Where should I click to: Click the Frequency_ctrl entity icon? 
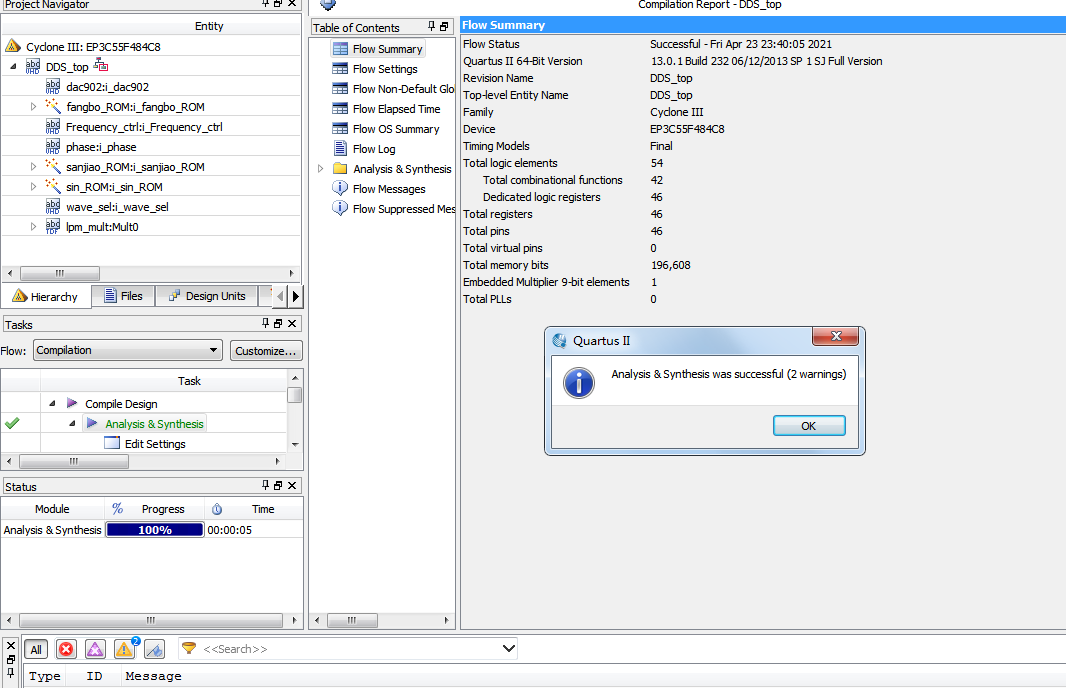tap(53, 126)
